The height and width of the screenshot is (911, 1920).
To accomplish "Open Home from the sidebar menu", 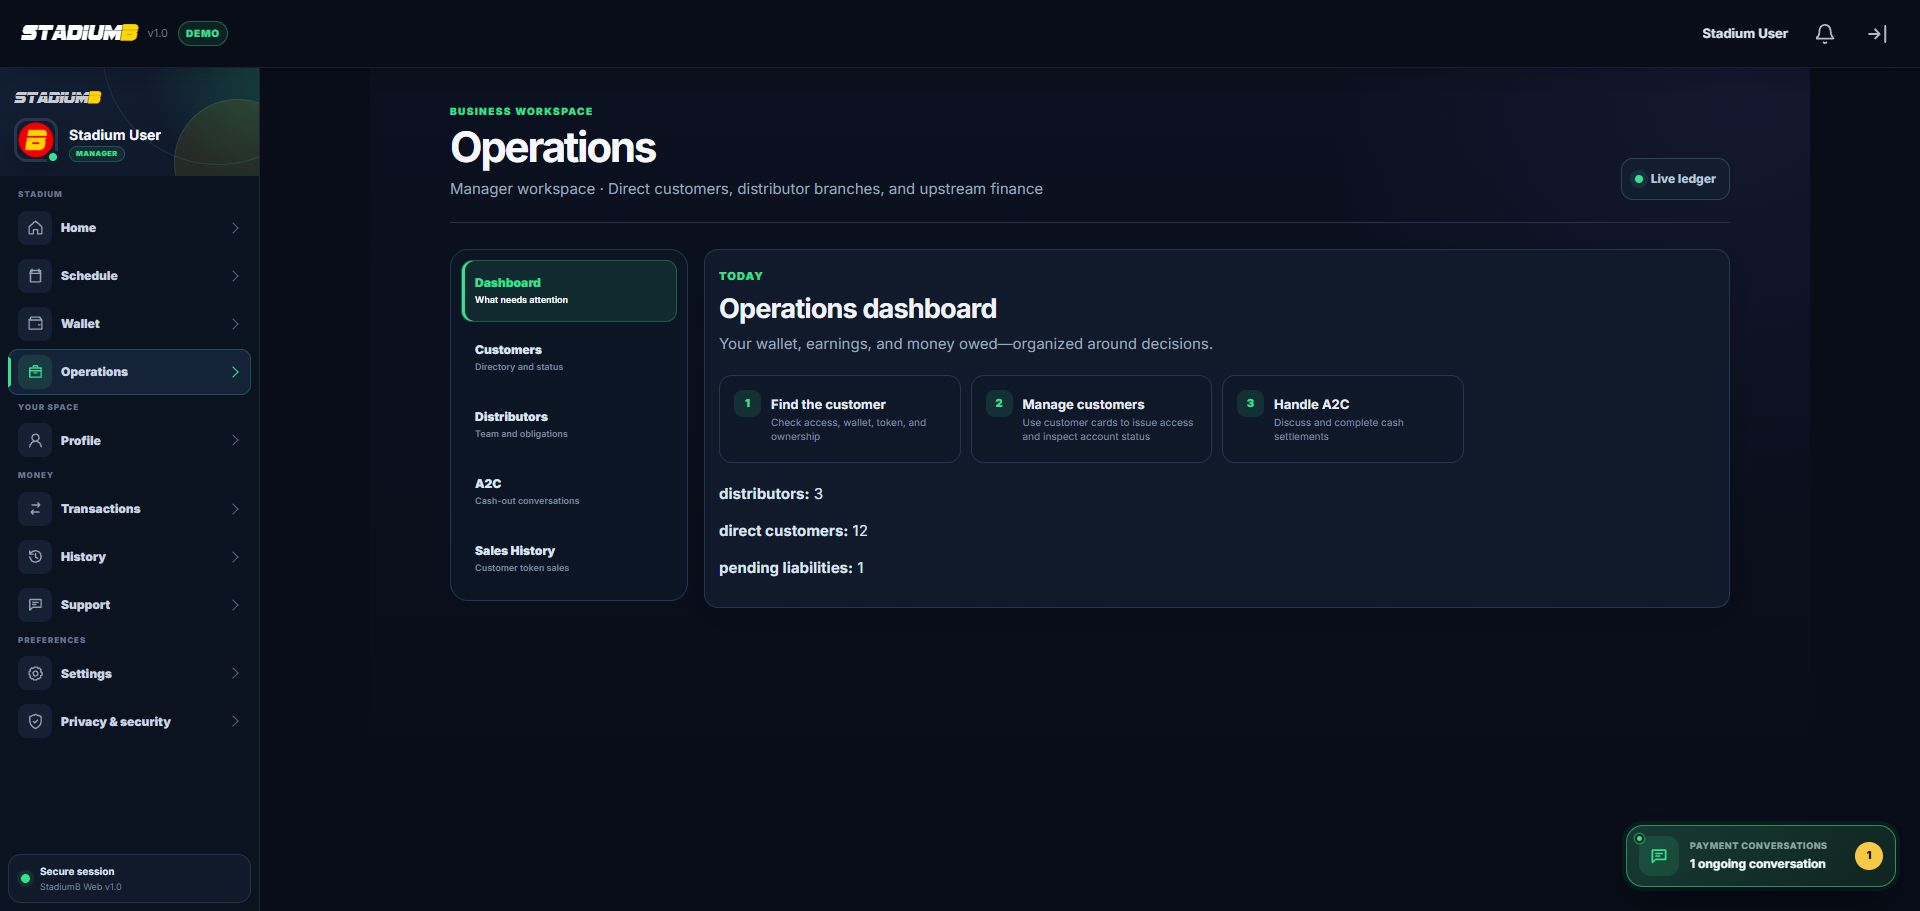I will tap(130, 228).
